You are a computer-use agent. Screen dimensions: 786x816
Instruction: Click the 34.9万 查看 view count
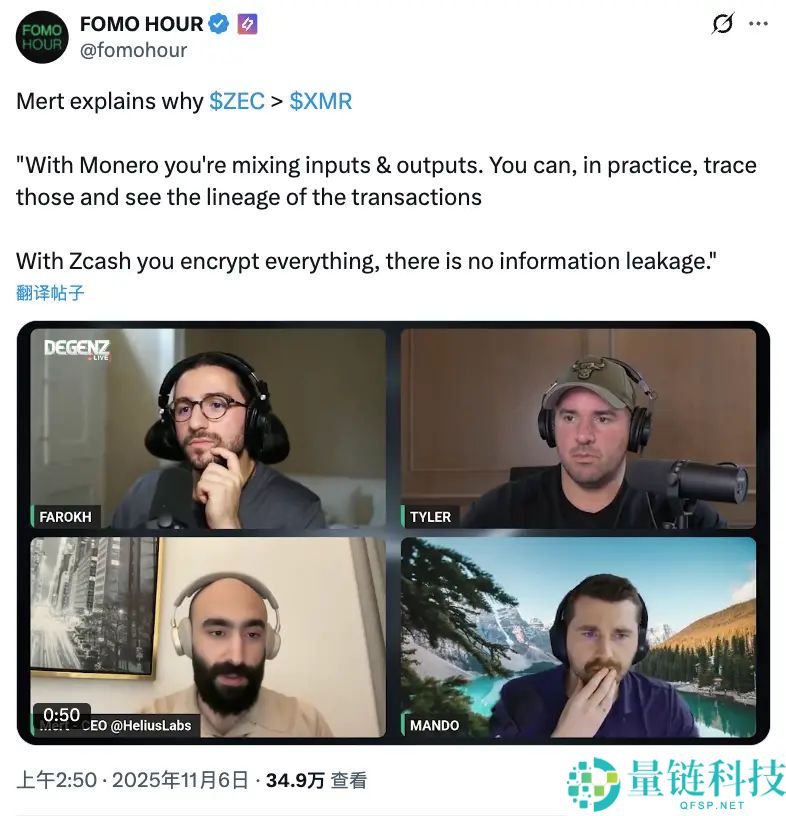click(316, 780)
